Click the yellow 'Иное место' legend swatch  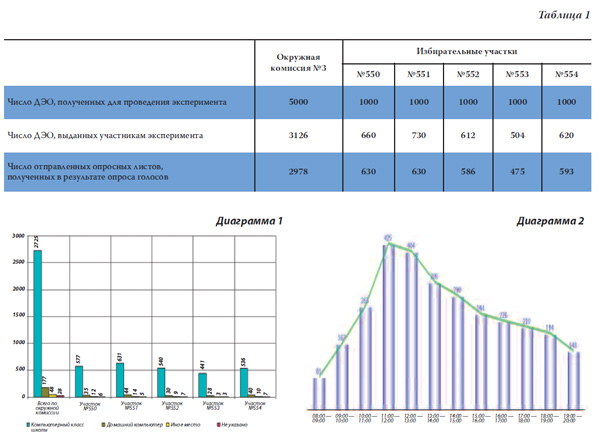coord(166,423)
